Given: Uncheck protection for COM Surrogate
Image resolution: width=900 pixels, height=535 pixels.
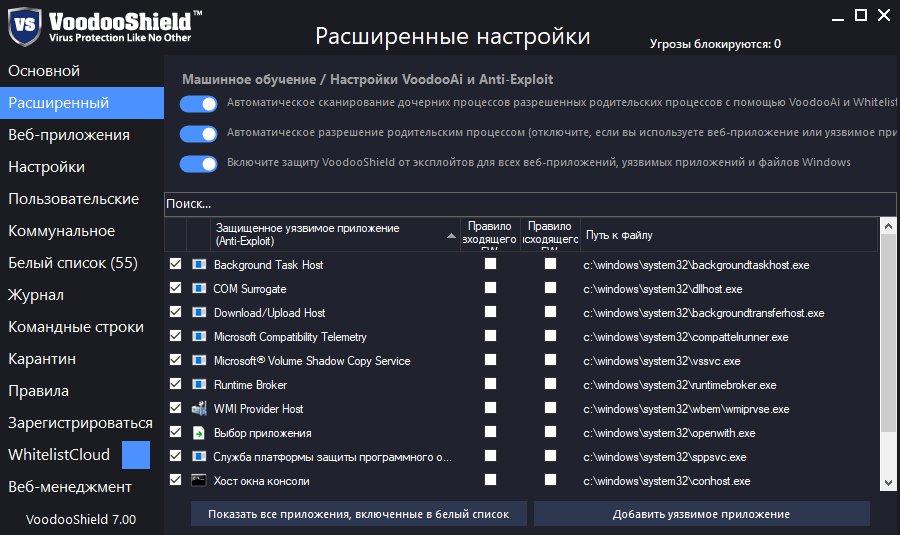Looking at the screenshot, I should click(x=176, y=288).
